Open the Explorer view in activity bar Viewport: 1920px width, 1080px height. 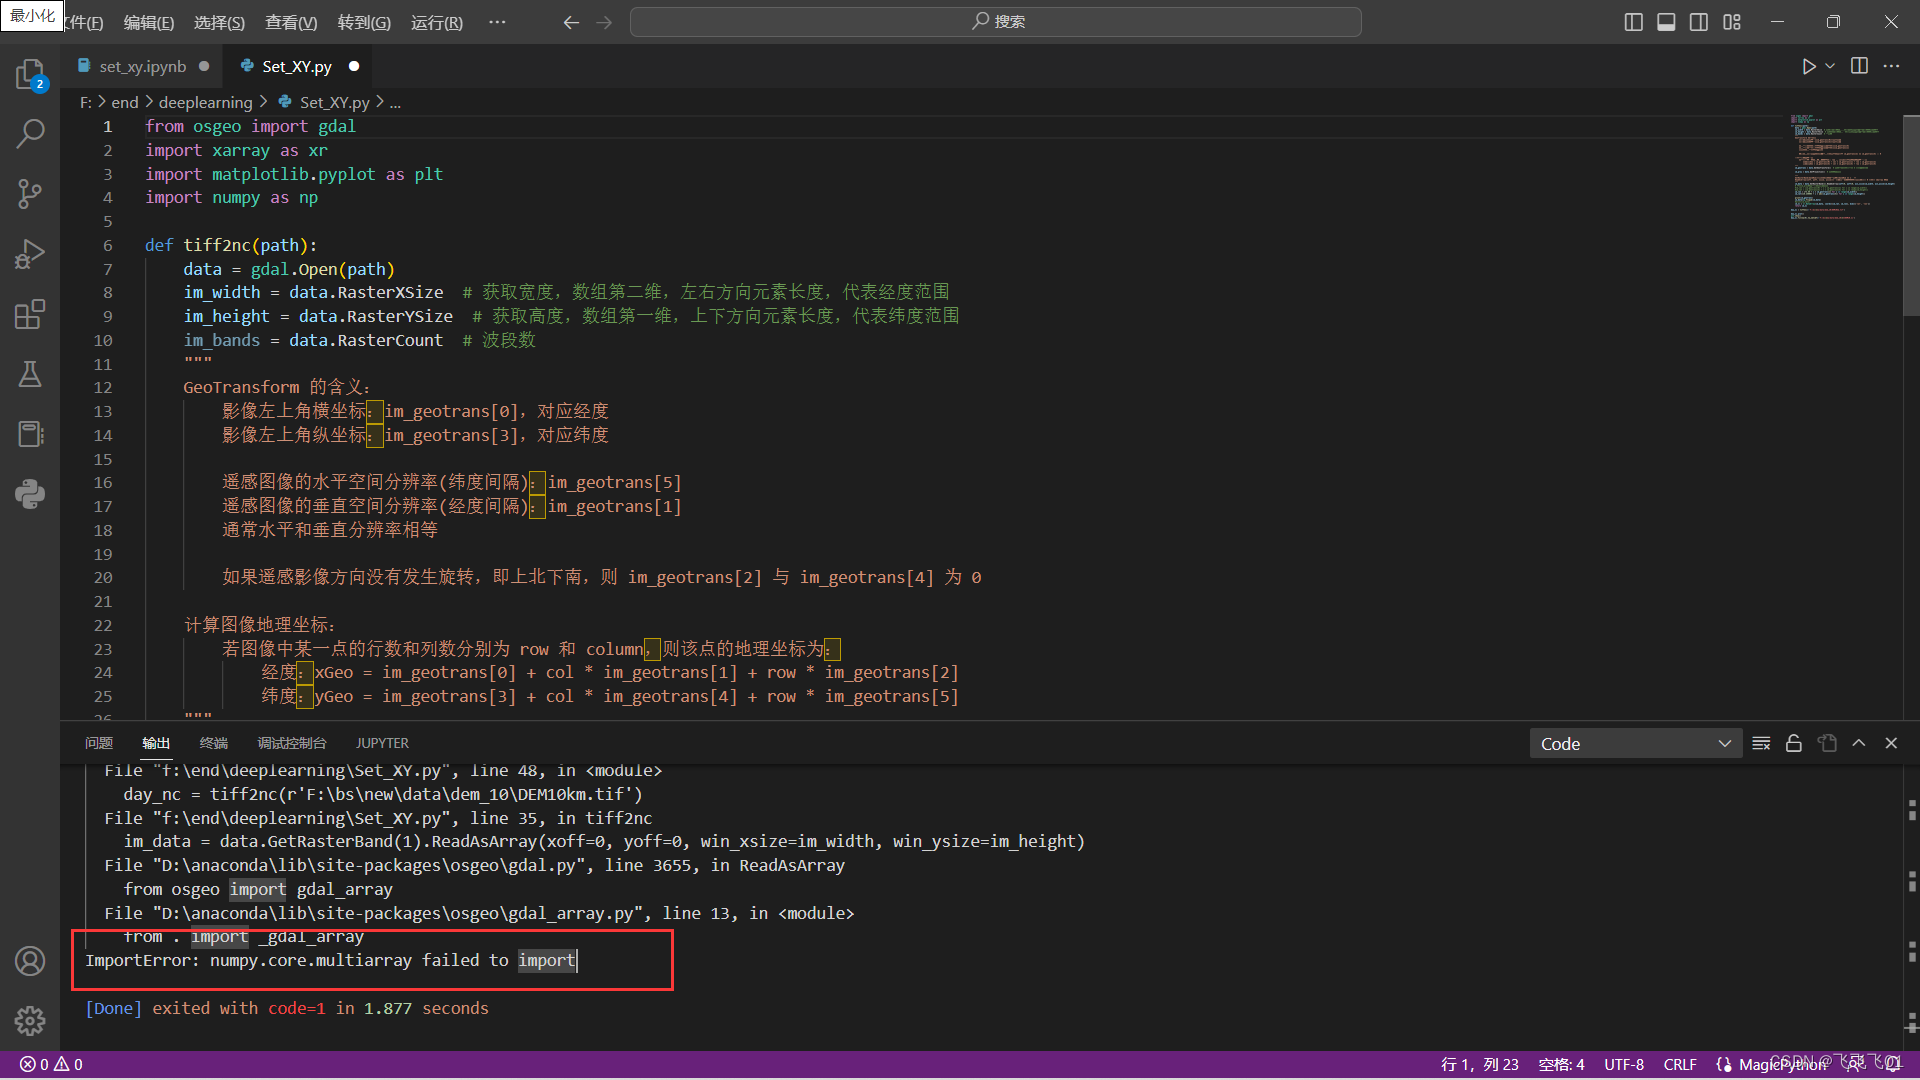pos(30,74)
